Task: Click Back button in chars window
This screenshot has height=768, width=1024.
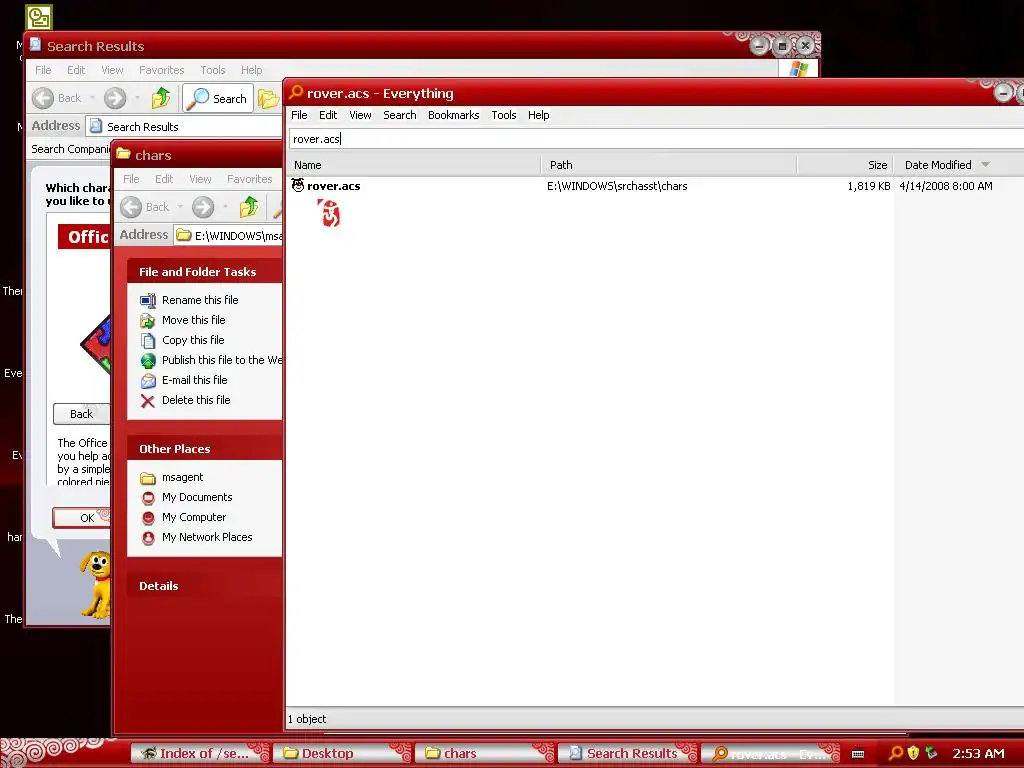Action: pyautogui.click(x=146, y=207)
